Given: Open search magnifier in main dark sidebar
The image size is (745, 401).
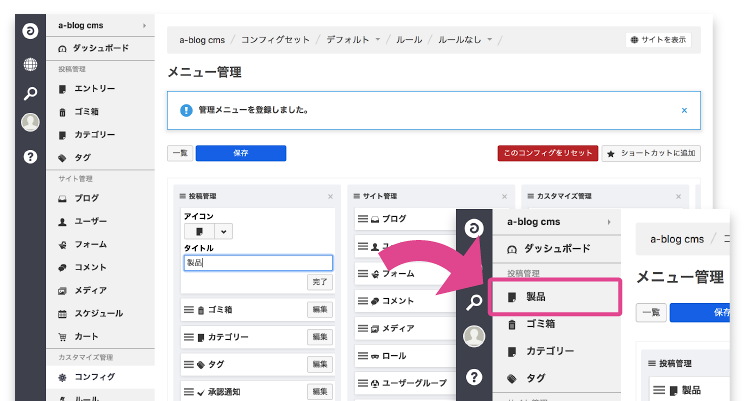Looking at the screenshot, I should tap(30, 93).
